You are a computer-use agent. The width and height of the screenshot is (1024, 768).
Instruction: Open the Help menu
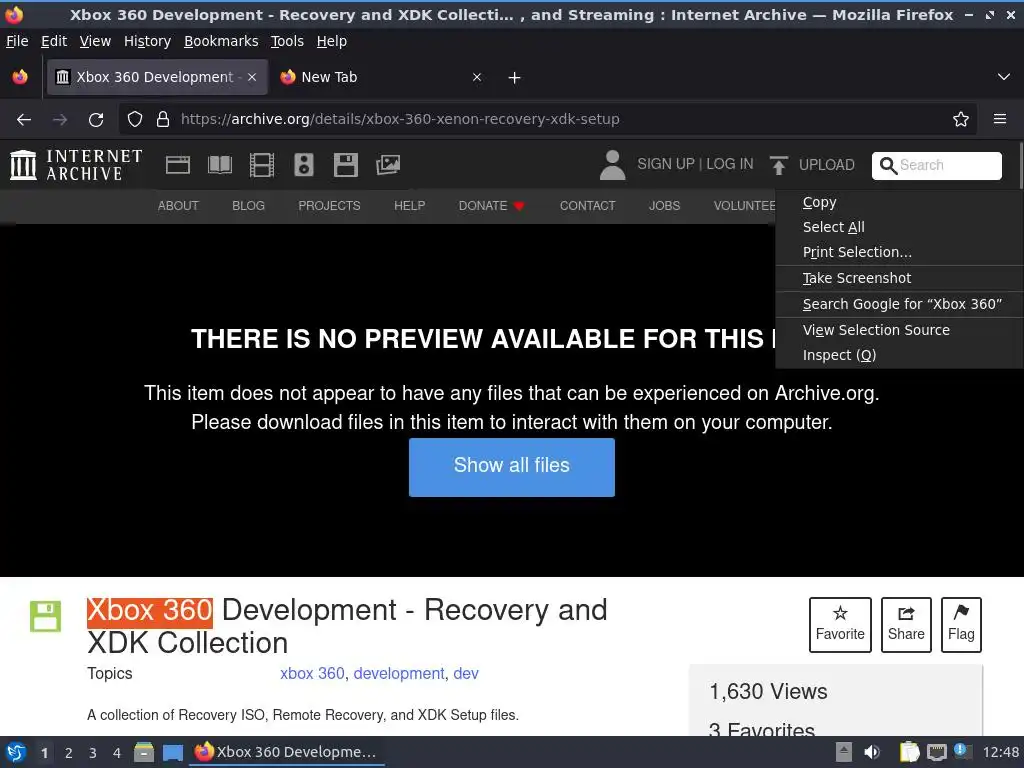pyautogui.click(x=332, y=41)
